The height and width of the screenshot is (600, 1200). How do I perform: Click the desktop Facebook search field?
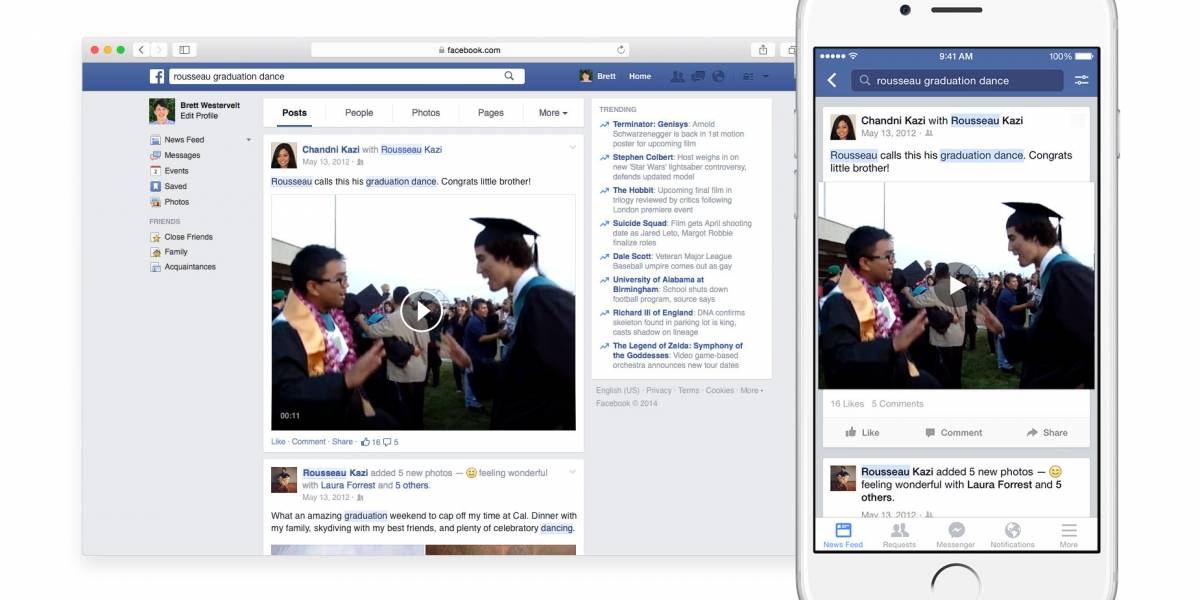346,76
